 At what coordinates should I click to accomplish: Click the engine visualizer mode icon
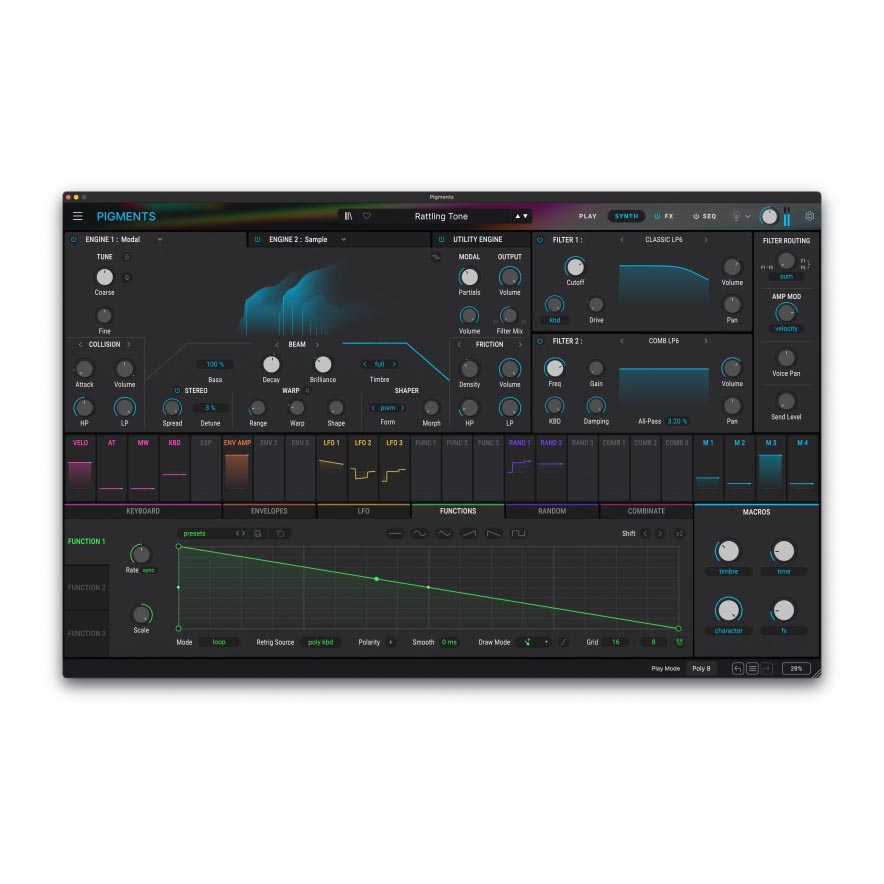[x=435, y=257]
